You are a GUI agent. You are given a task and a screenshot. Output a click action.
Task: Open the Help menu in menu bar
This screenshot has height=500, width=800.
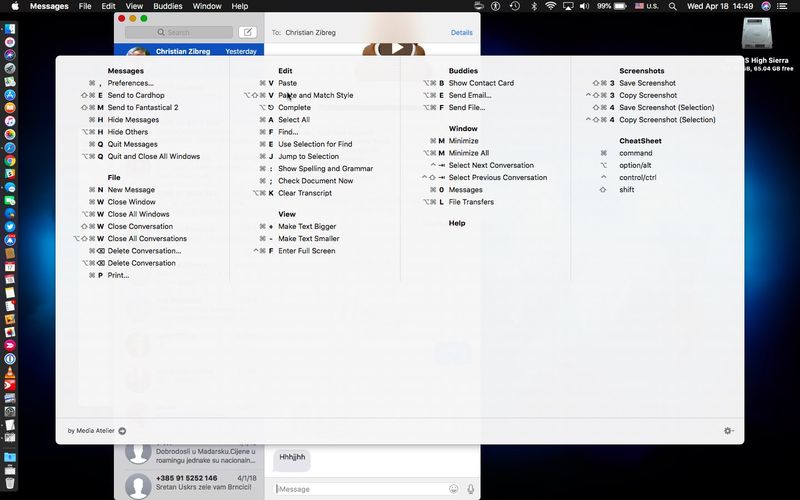239,6
